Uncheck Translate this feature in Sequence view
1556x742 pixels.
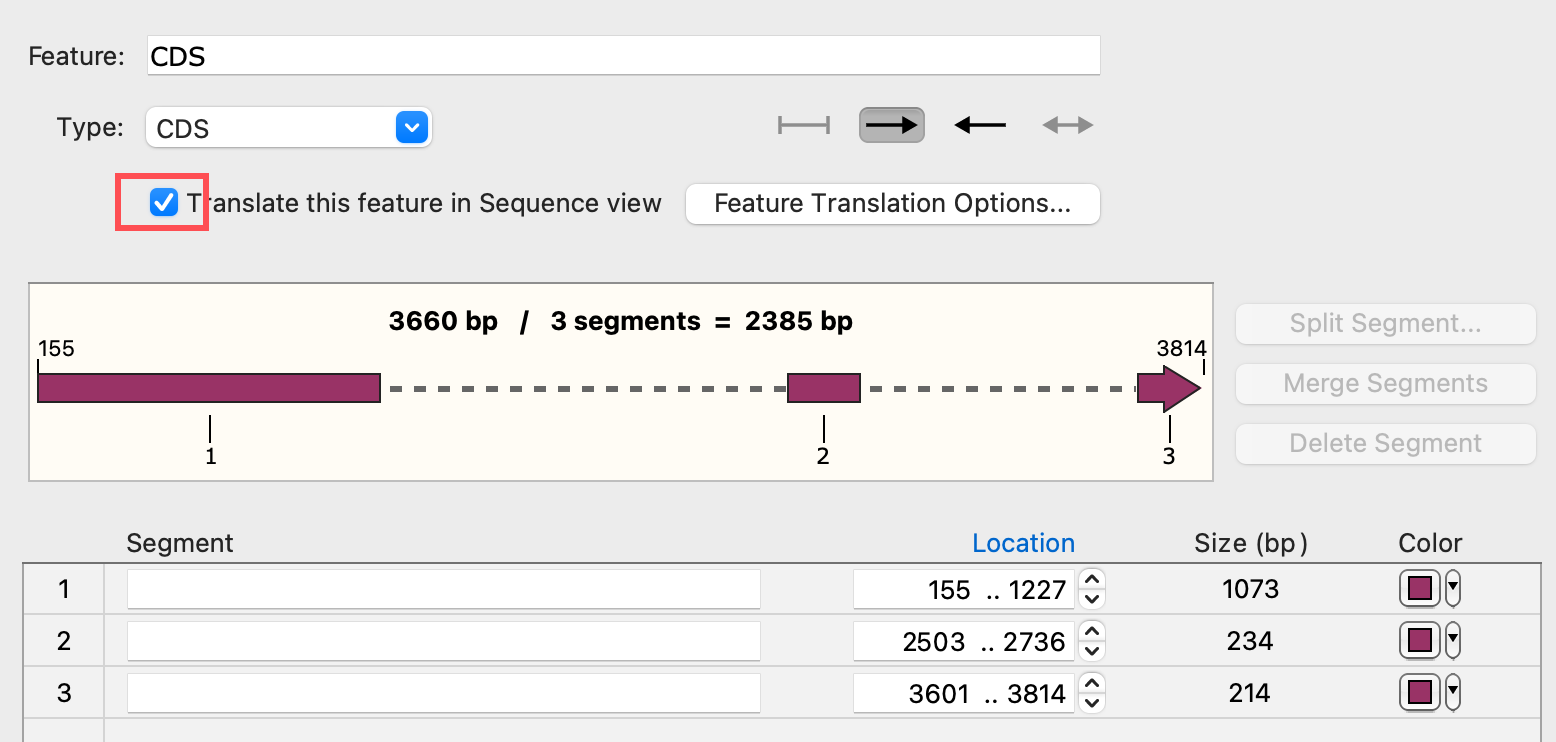(164, 203)
